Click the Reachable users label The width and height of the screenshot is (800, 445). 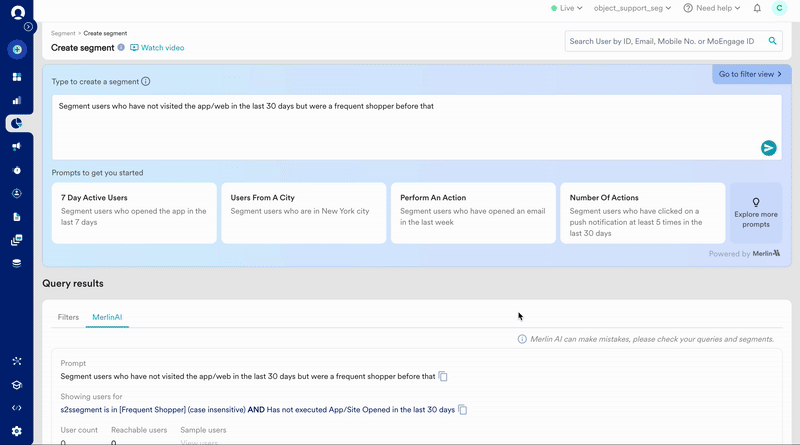click(139, 430)
